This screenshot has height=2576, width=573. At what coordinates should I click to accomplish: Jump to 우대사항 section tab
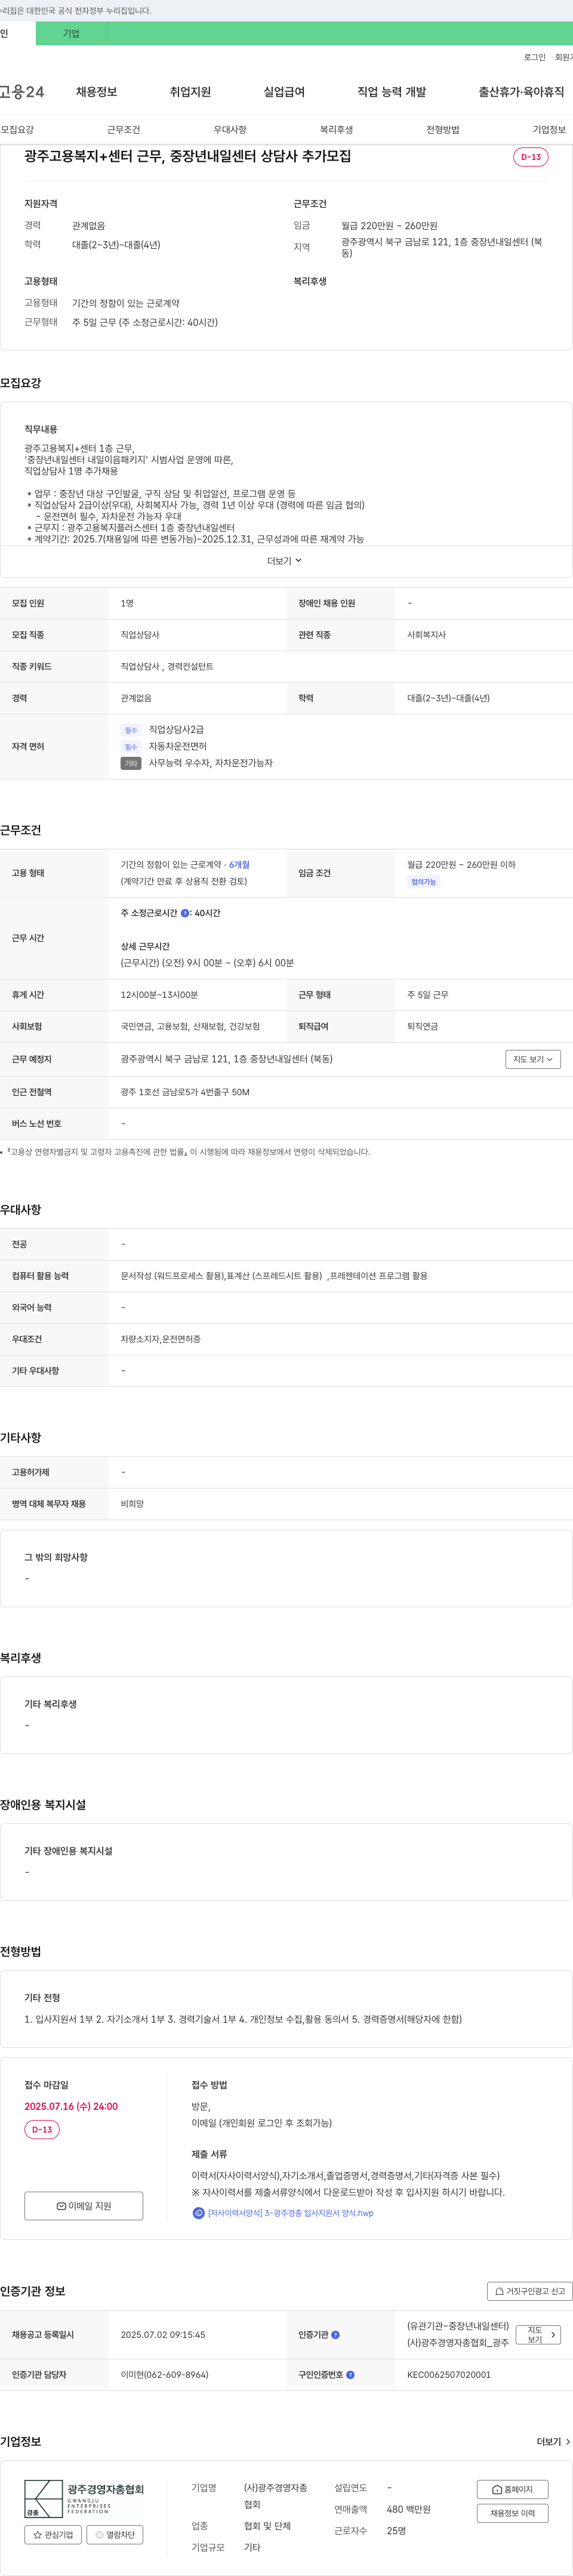(230, 130)
